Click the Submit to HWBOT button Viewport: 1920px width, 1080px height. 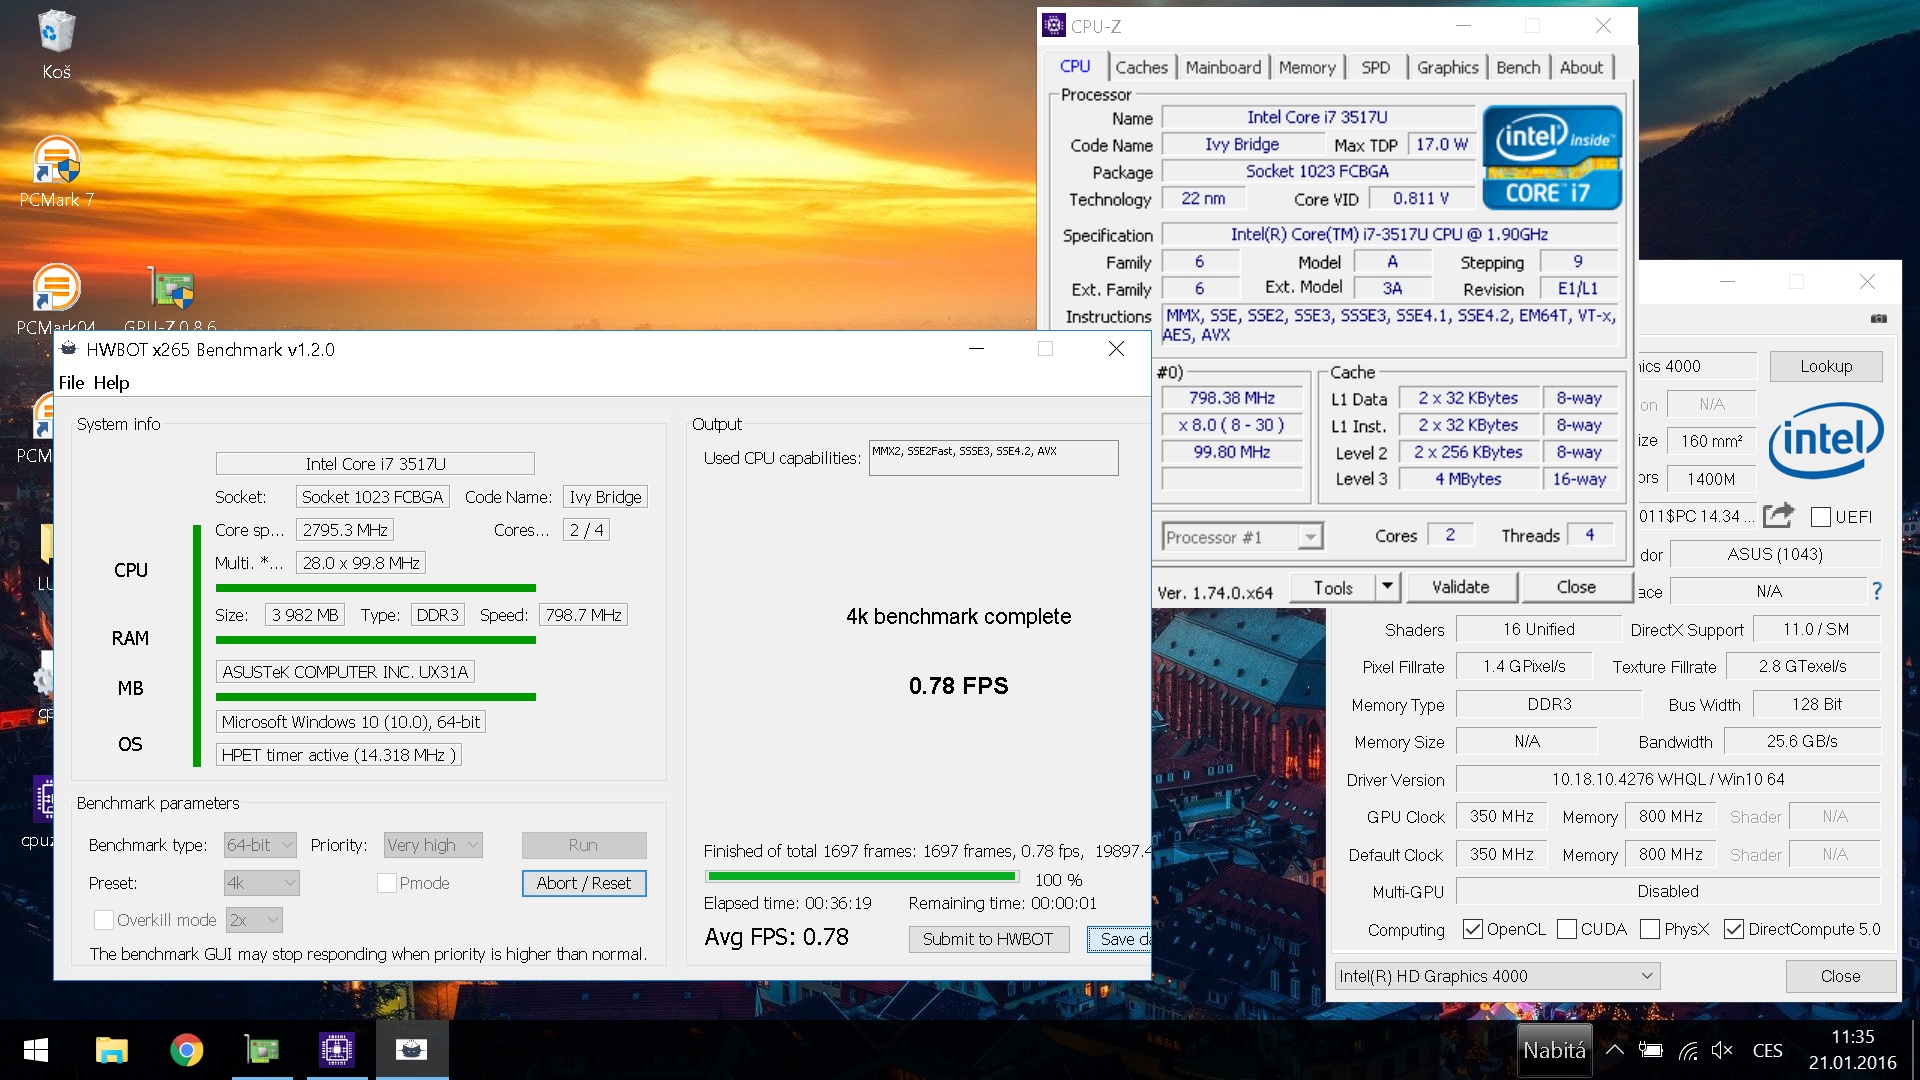988,939
